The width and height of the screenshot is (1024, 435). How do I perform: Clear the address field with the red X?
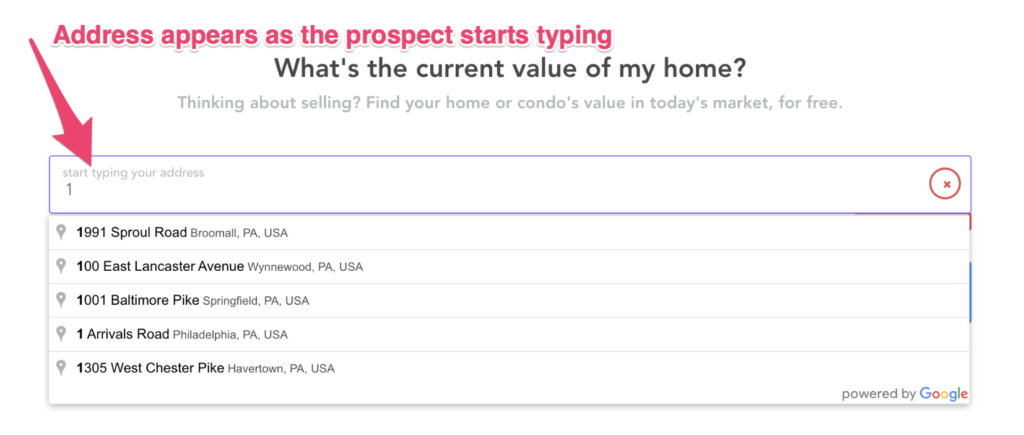click(945, 184)
